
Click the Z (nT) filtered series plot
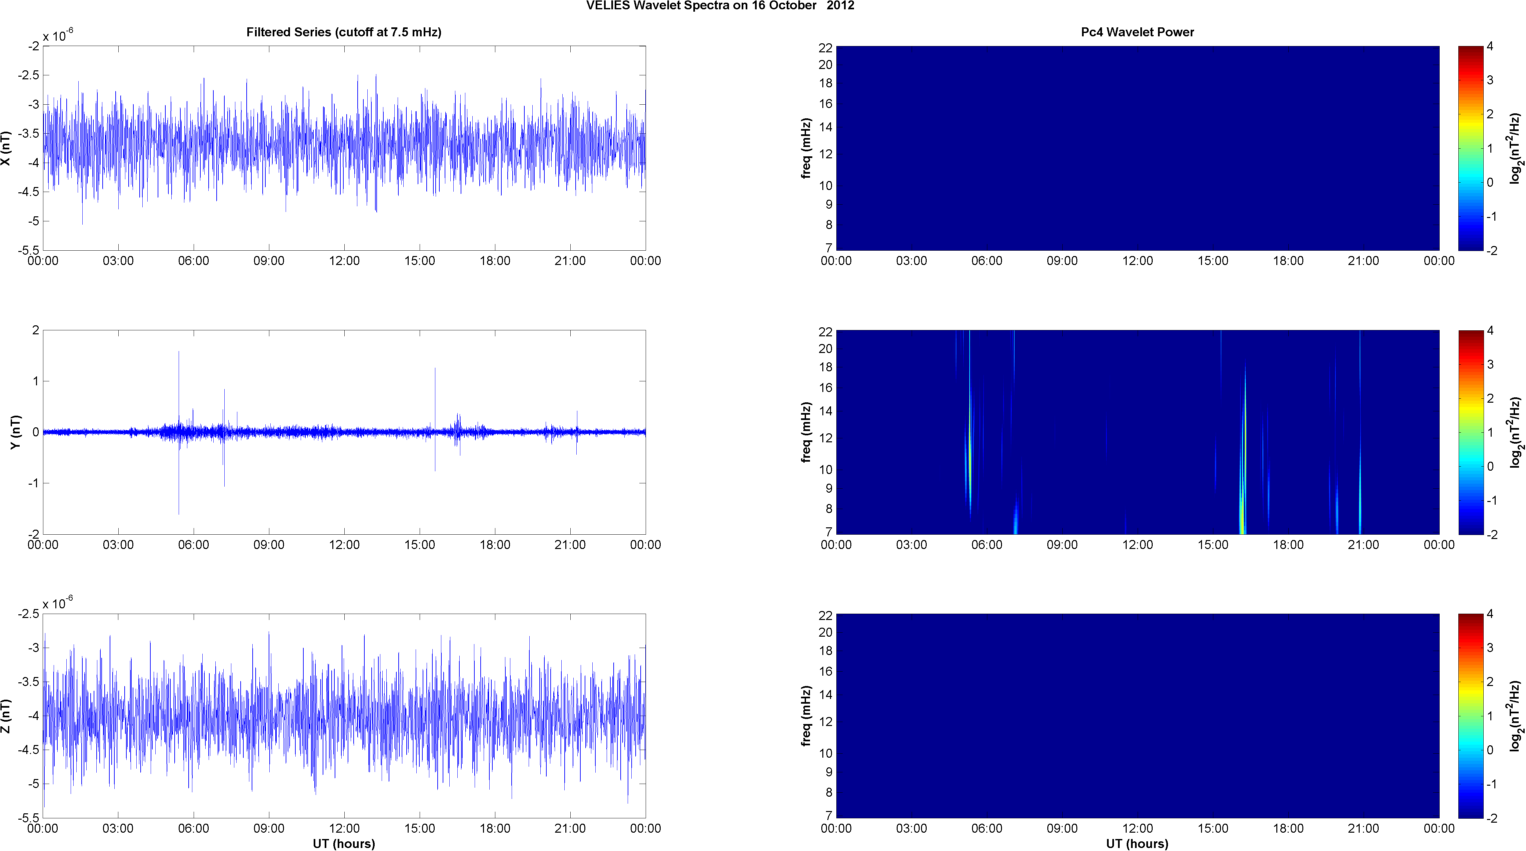[x=344, y=716]
